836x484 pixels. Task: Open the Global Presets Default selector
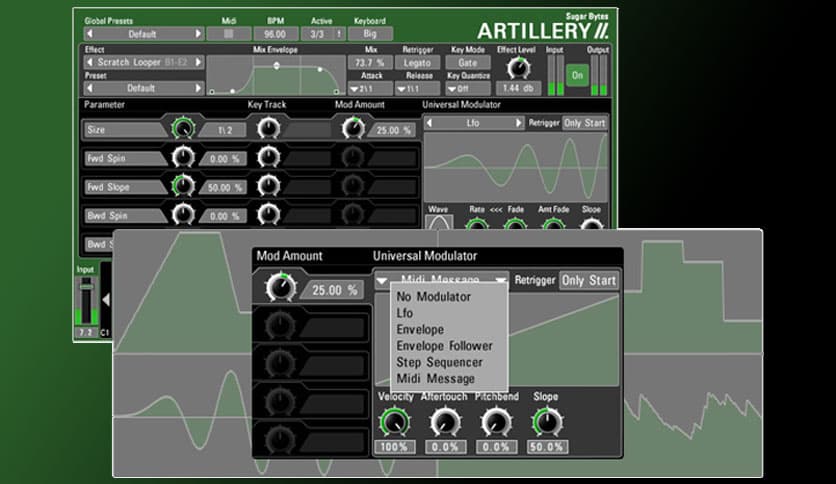coord(144,34)
